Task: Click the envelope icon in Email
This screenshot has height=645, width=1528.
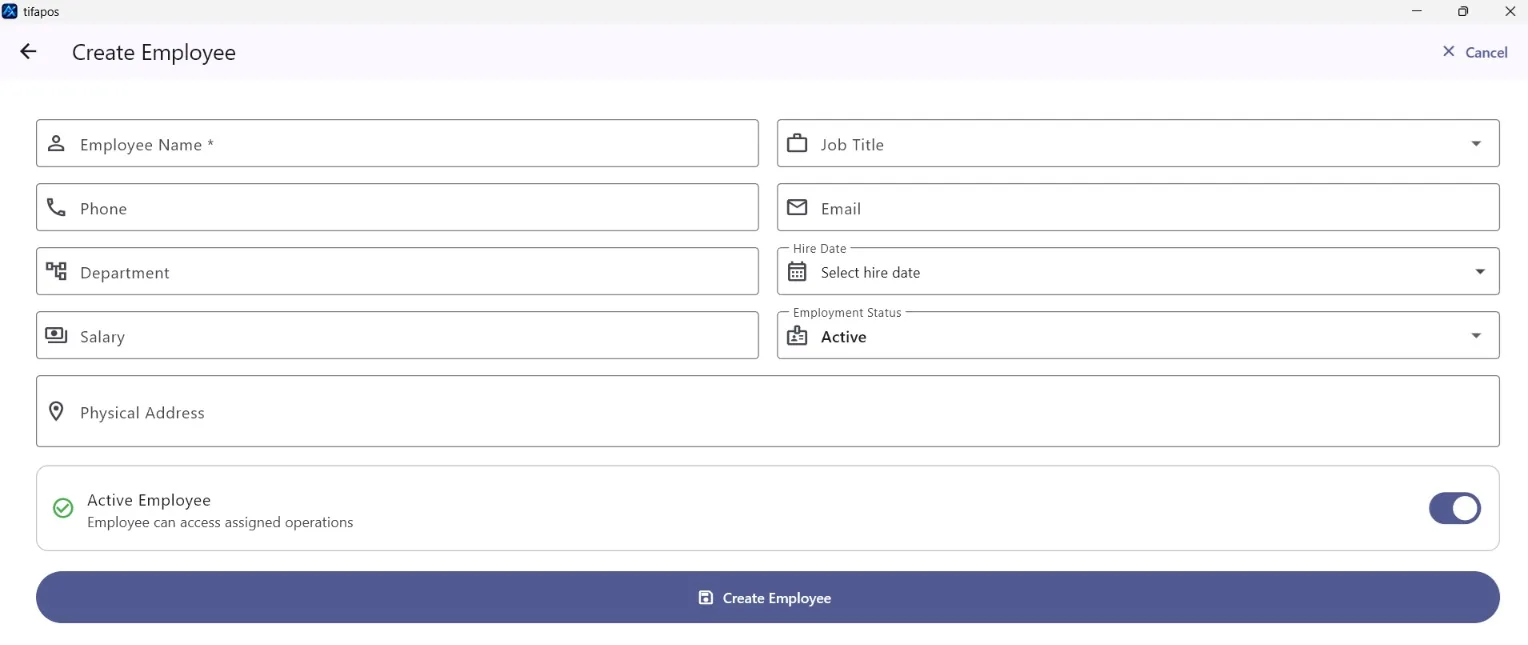Action: click(797, 208)
